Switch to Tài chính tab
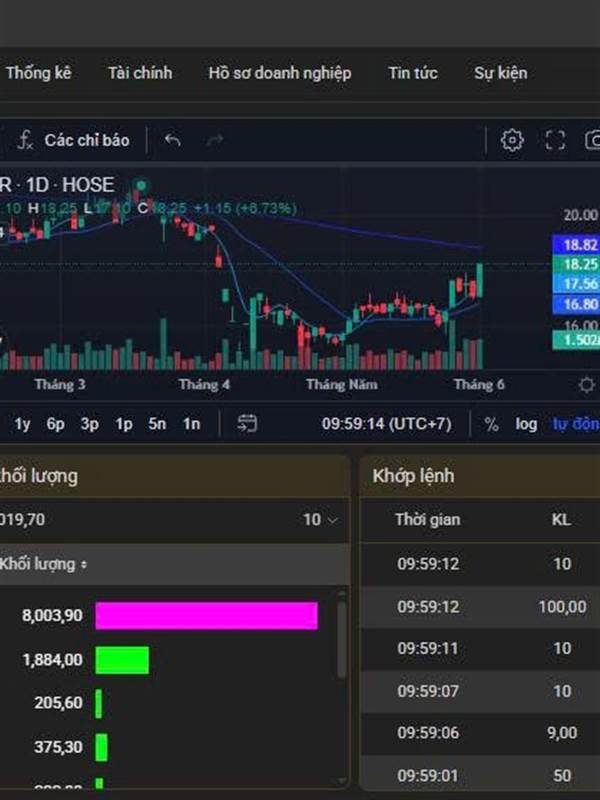The image size is (600, 800). tap(140, 73)
